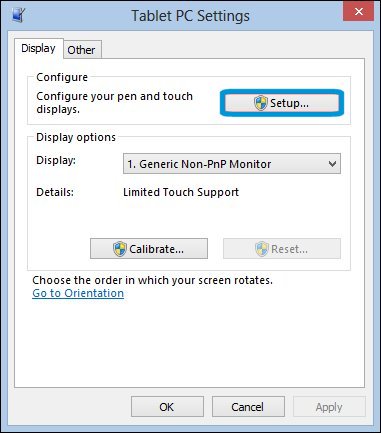Click the Limited Touch Support details text

click(181, 192)
